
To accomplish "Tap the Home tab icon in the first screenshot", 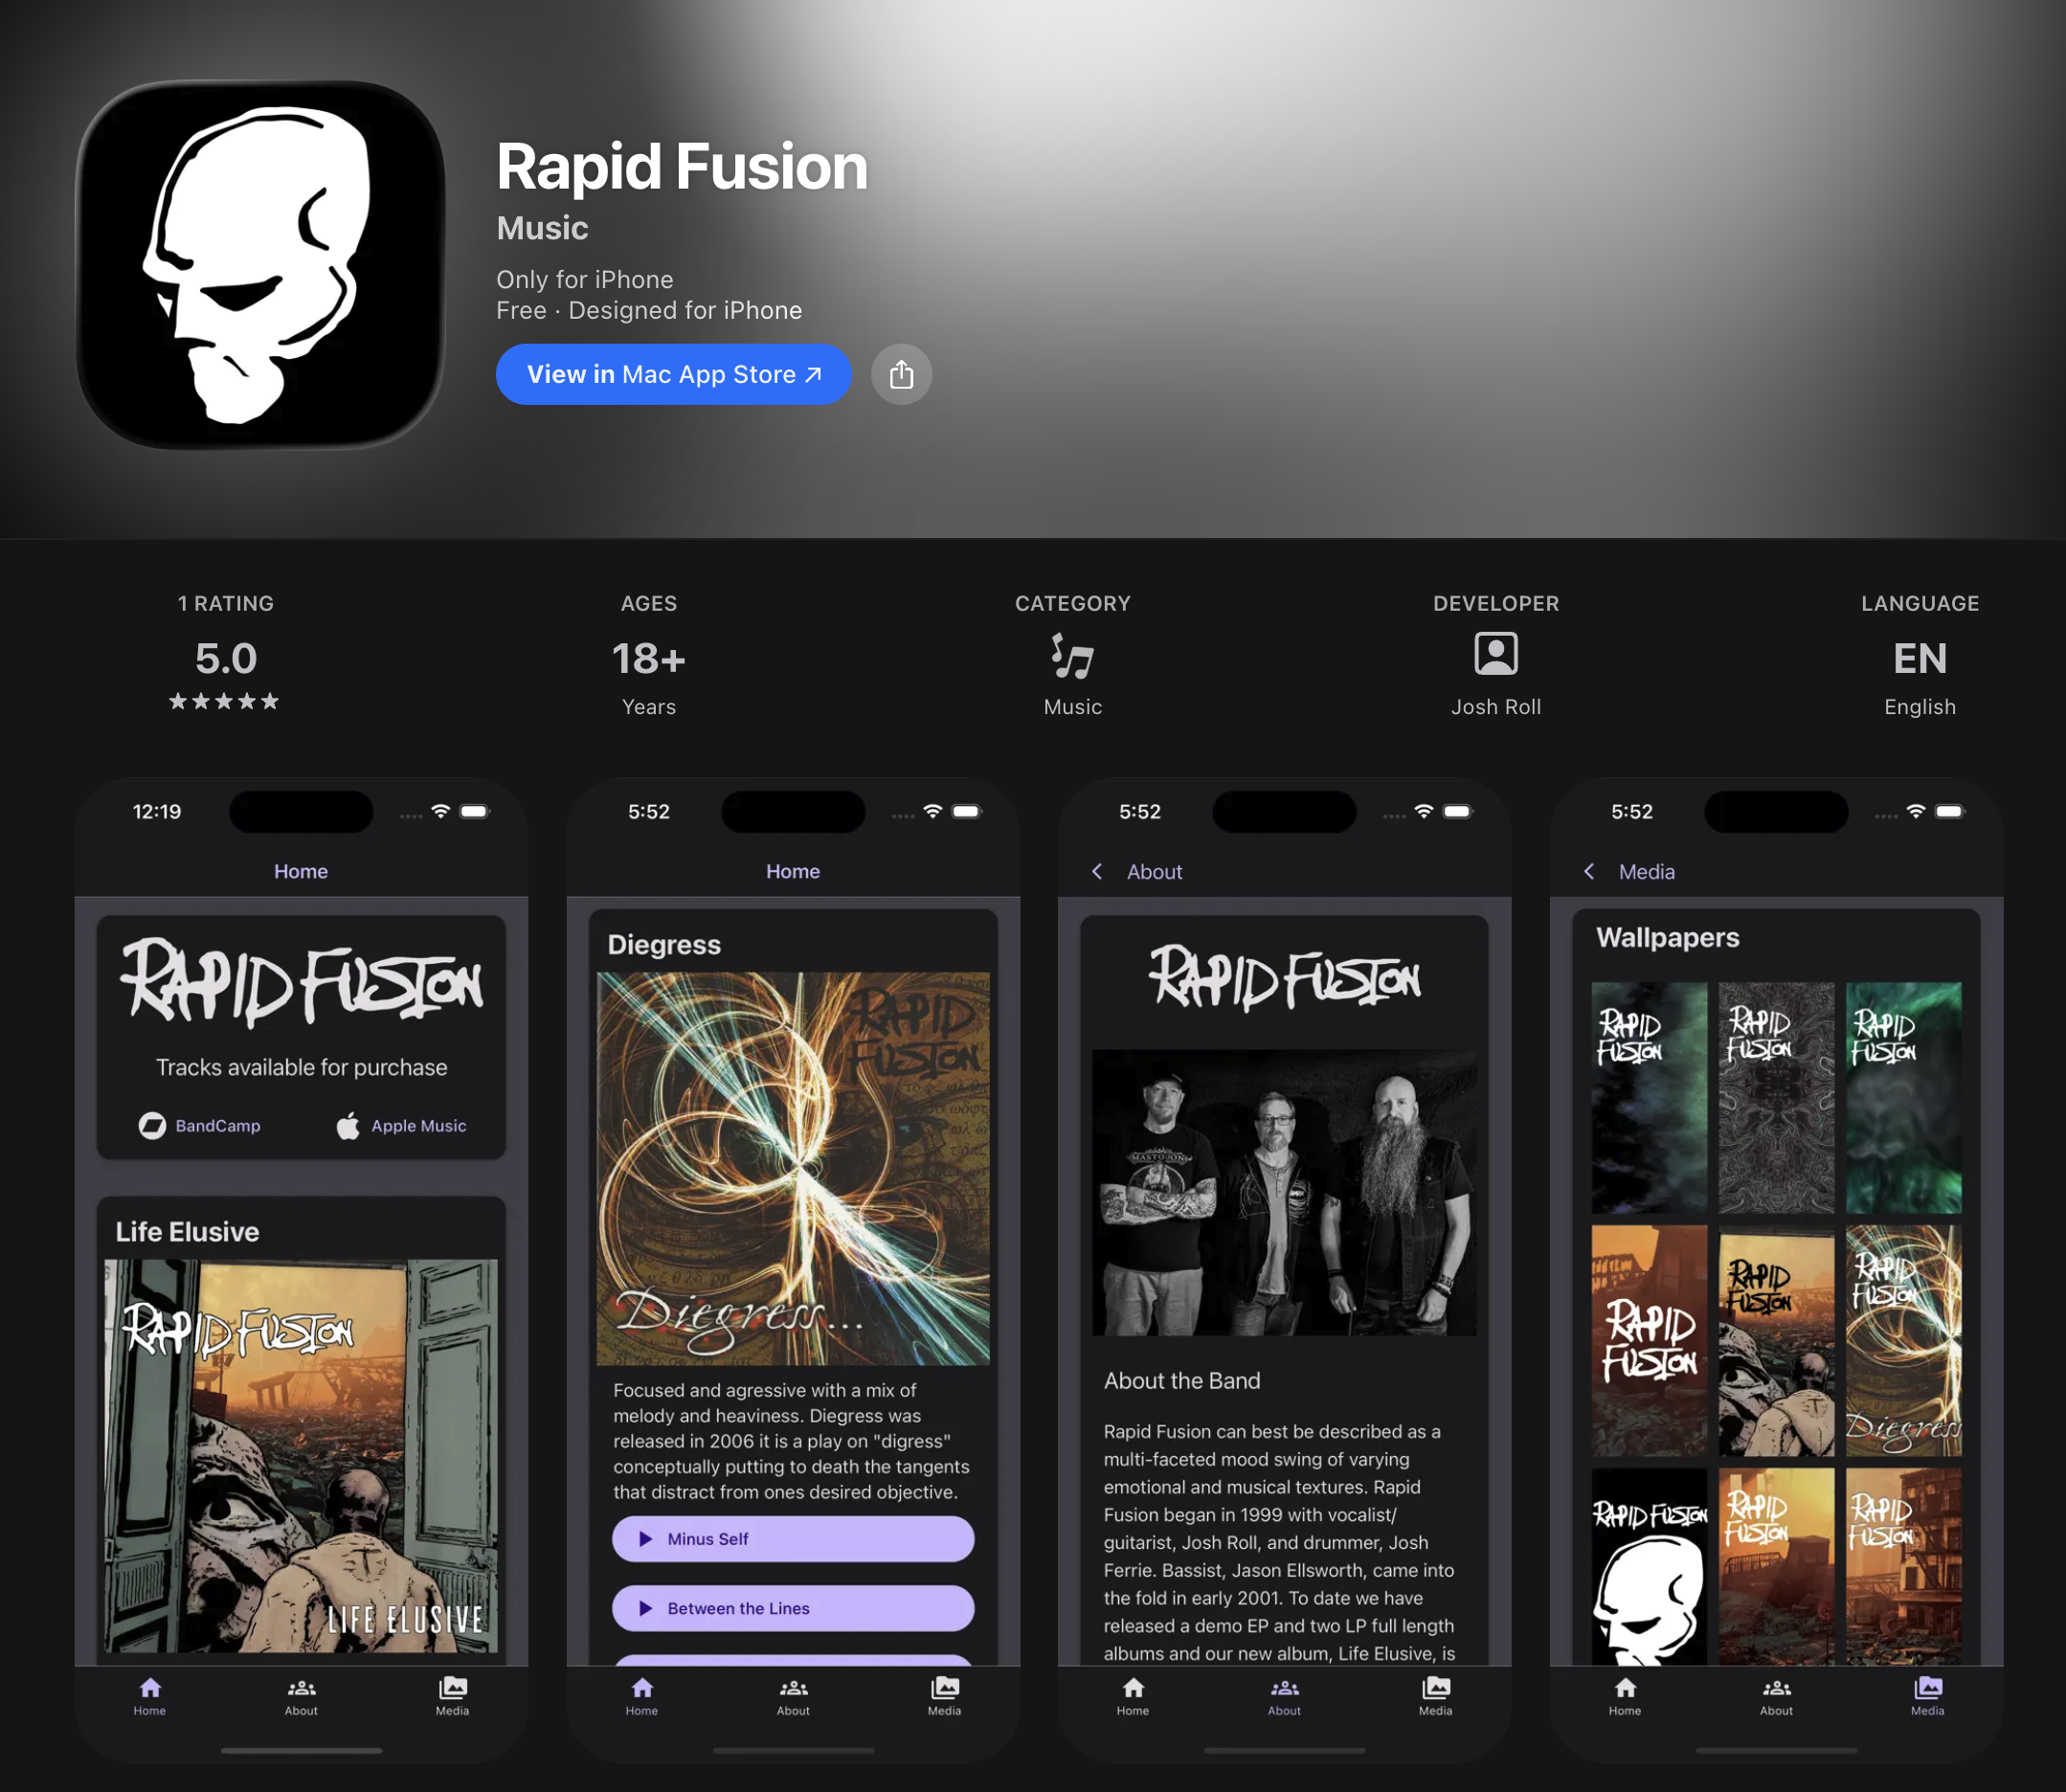I will [150, 1689].
